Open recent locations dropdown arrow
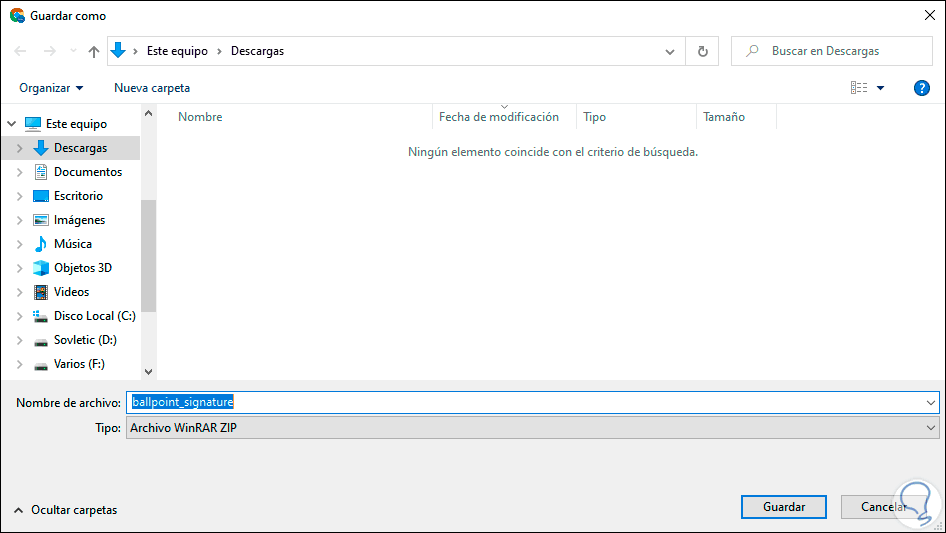 (x=73, y=51)
